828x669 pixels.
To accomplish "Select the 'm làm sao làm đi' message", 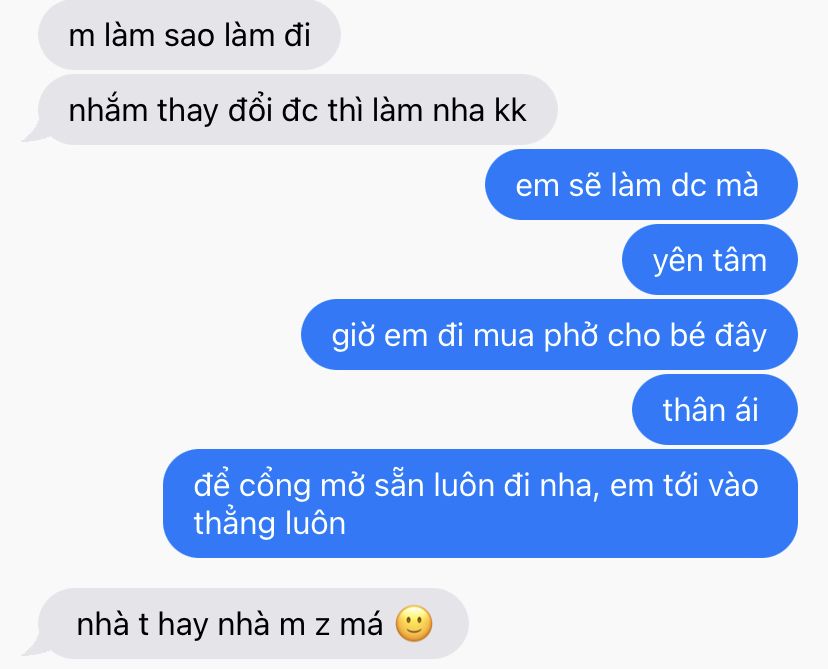I will click(x=189, y=35).
